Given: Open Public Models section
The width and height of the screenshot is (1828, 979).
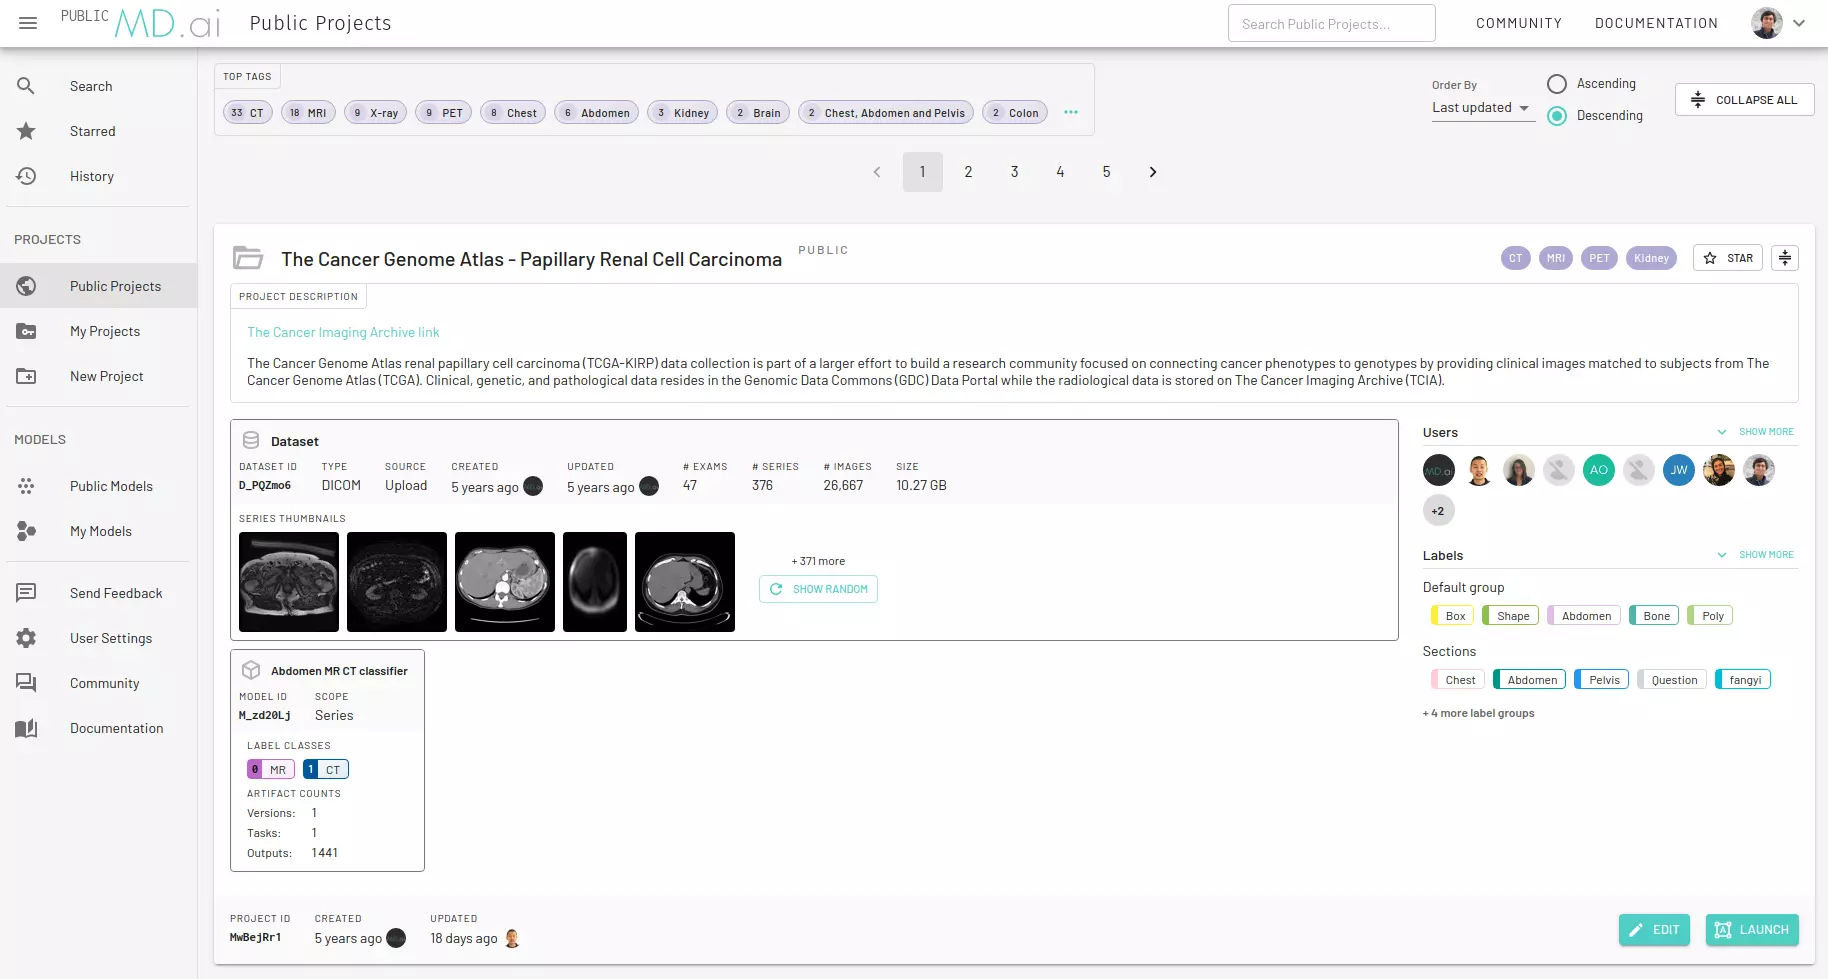Looking at the screenshot, I should coord(111,486).
